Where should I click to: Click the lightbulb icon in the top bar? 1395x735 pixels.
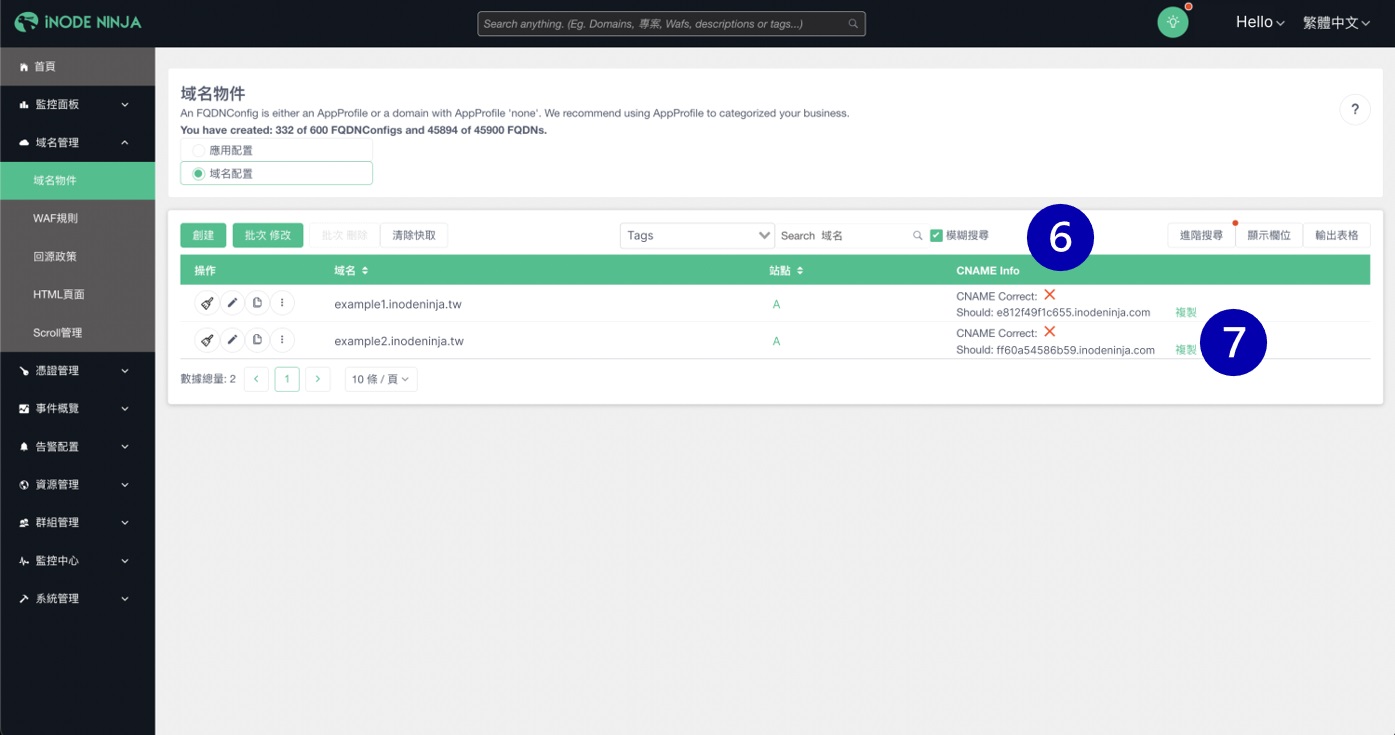1172,23
